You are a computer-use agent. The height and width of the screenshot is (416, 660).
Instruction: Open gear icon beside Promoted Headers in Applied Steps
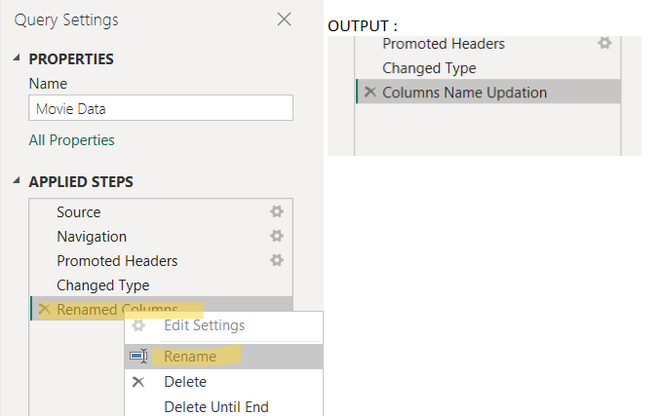pyautogui.click(x=277, y=261)
